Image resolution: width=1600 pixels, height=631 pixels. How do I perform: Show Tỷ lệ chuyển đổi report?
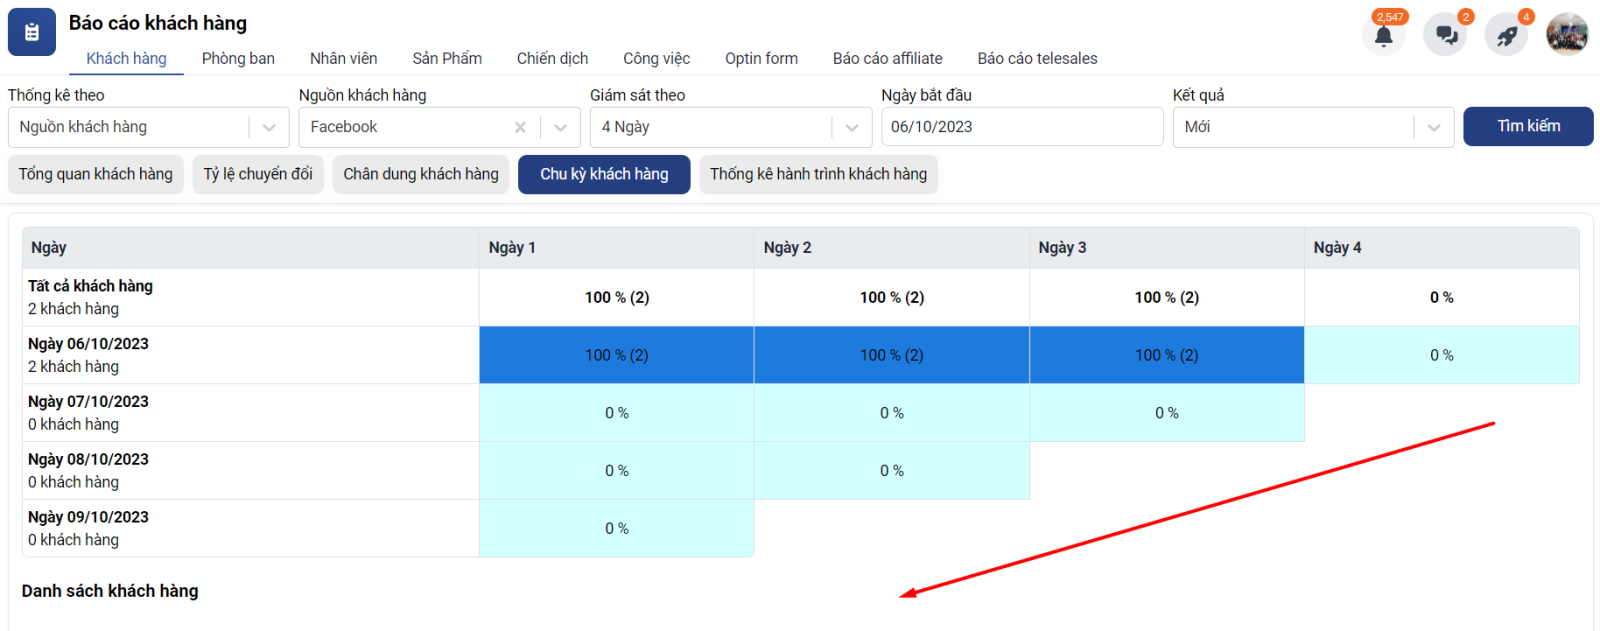pyautogui.click(x=258, y=174)
